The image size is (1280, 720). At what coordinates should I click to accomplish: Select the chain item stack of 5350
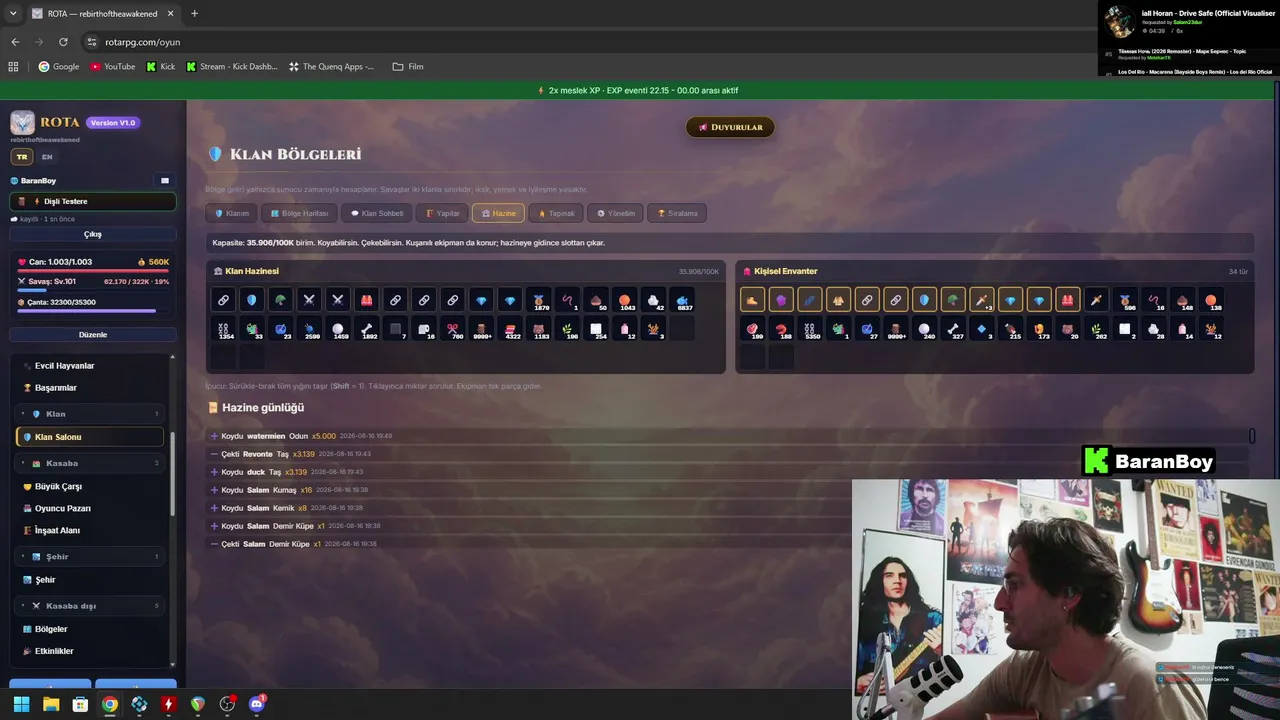tap(810, 329)
